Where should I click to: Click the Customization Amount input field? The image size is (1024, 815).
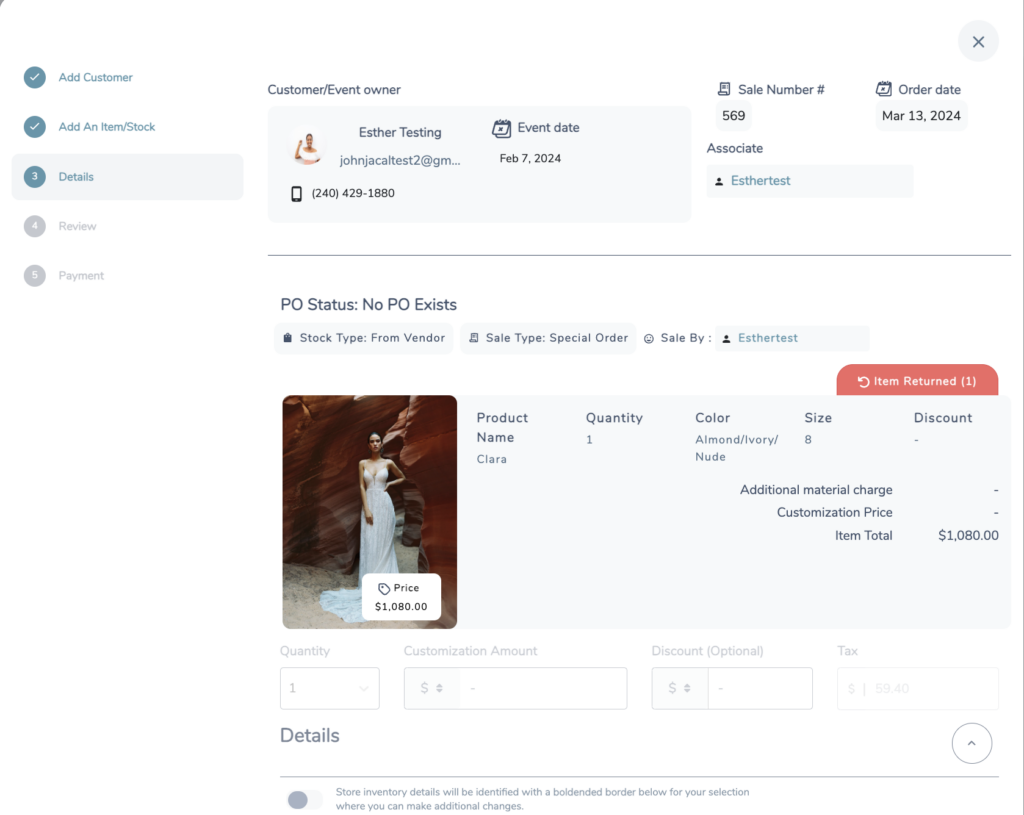[543, 688]
